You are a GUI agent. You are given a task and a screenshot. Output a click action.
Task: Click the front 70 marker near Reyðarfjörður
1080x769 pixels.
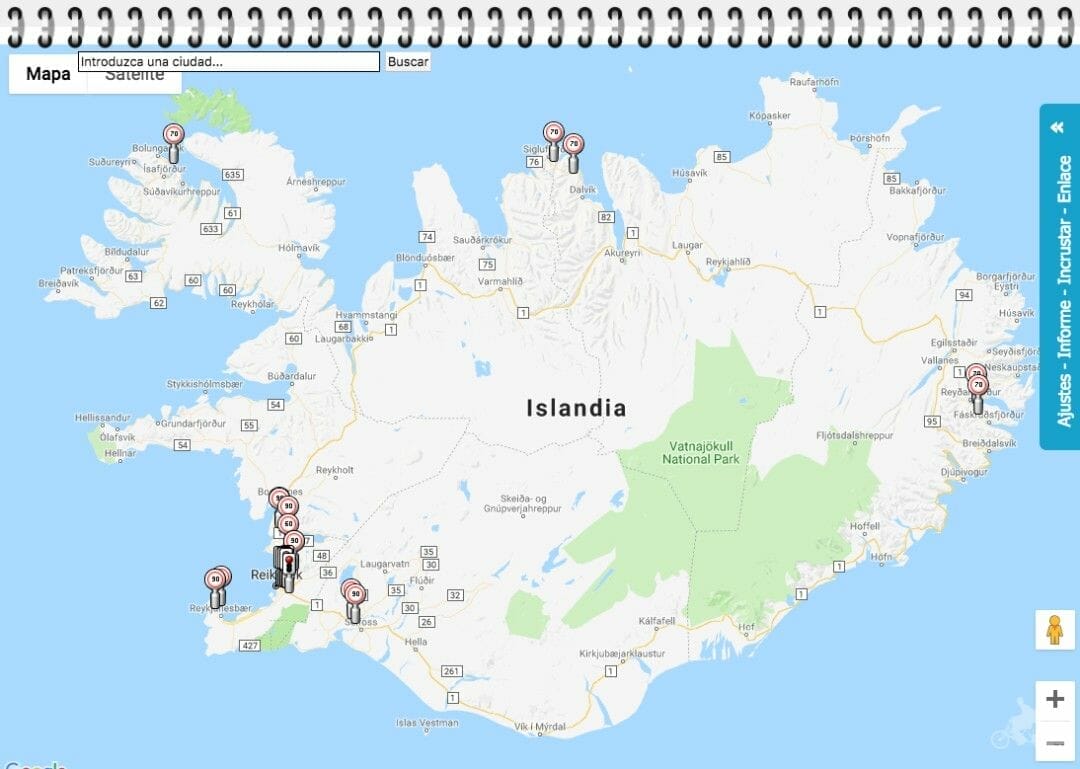[977, 393]
